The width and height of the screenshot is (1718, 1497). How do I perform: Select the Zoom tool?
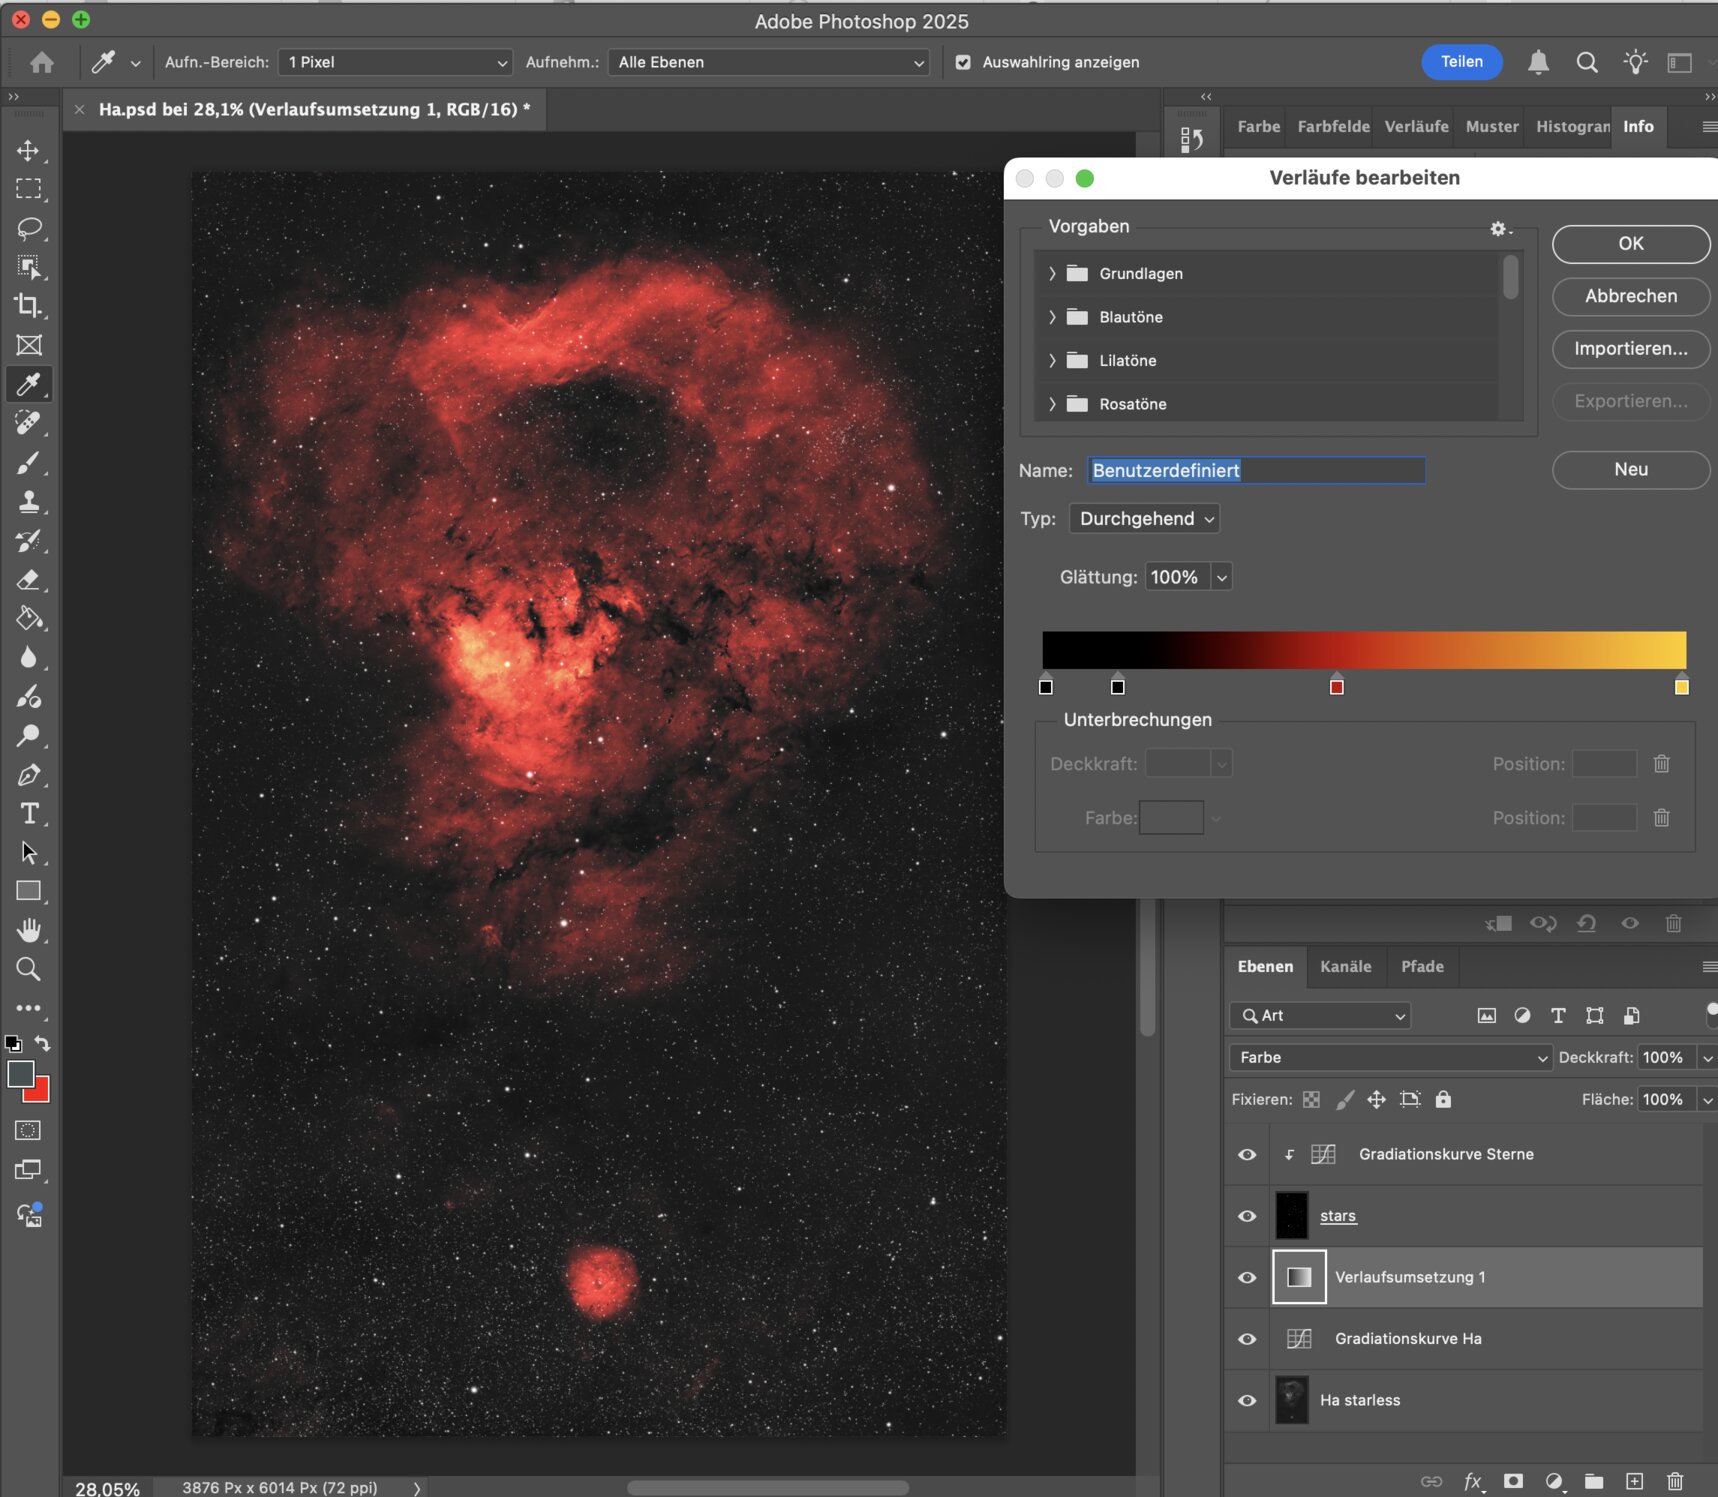pos(28,969)
